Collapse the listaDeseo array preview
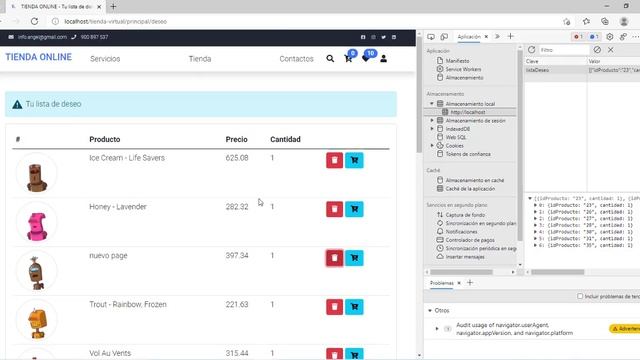 (x=530, y=198)
